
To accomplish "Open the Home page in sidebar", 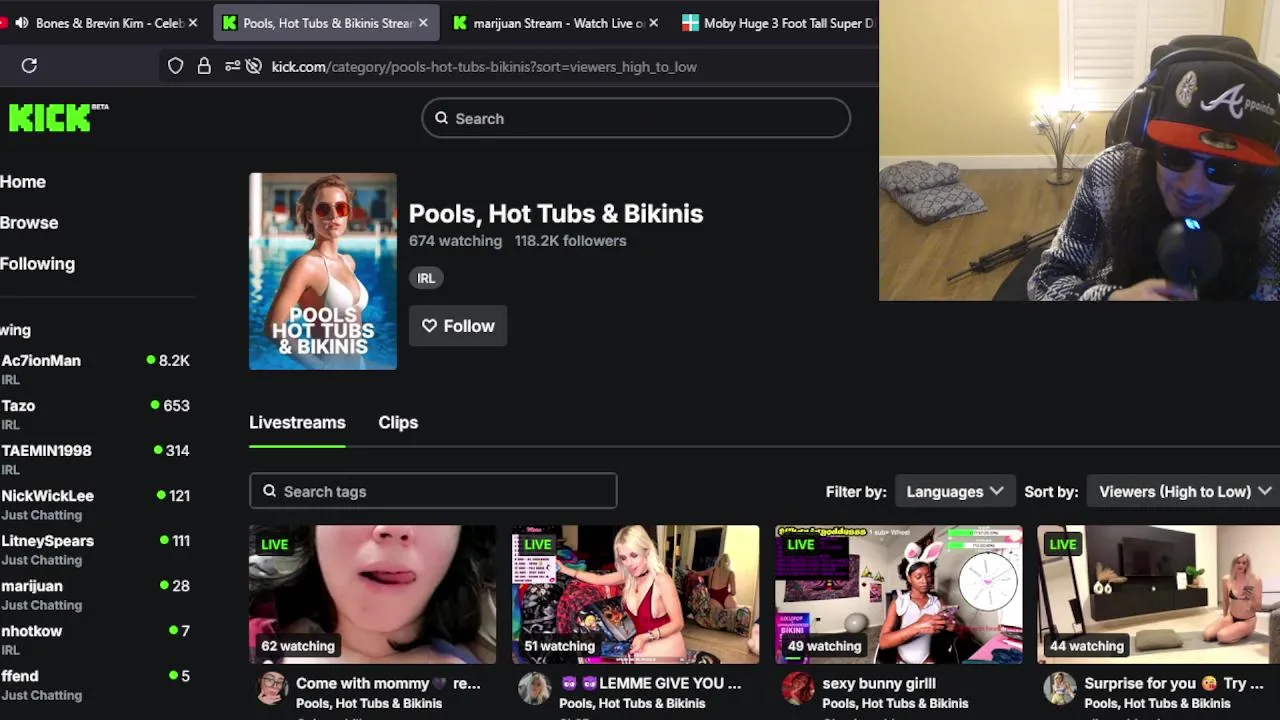I will point(23,182).
